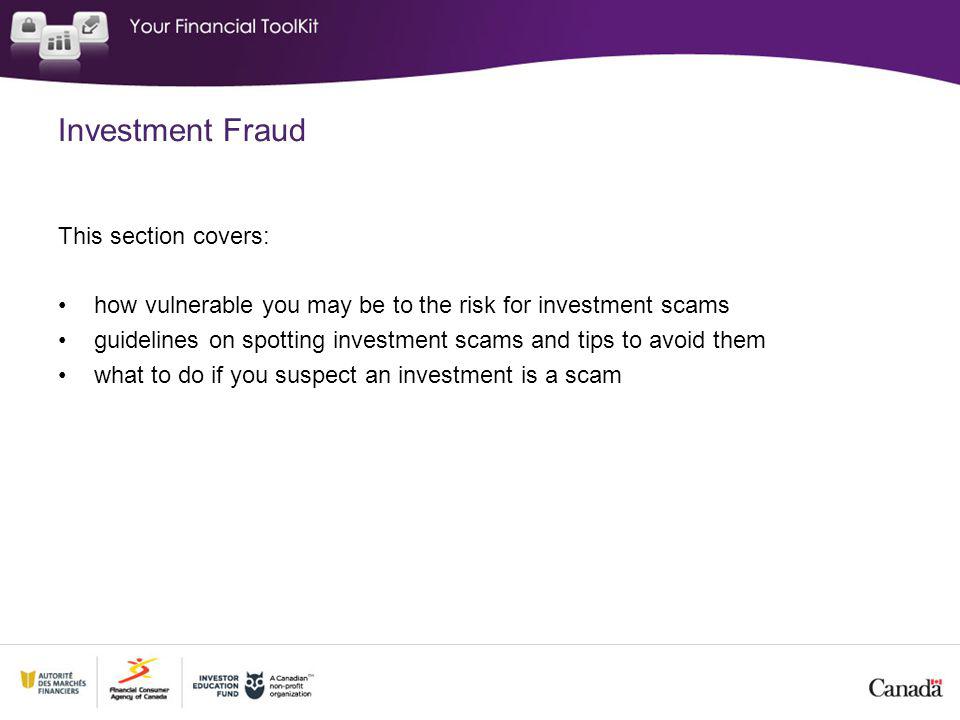
Task: Click the 'INVESTOR EDUCATION FUND' text label
Action: tap(216, 686)
